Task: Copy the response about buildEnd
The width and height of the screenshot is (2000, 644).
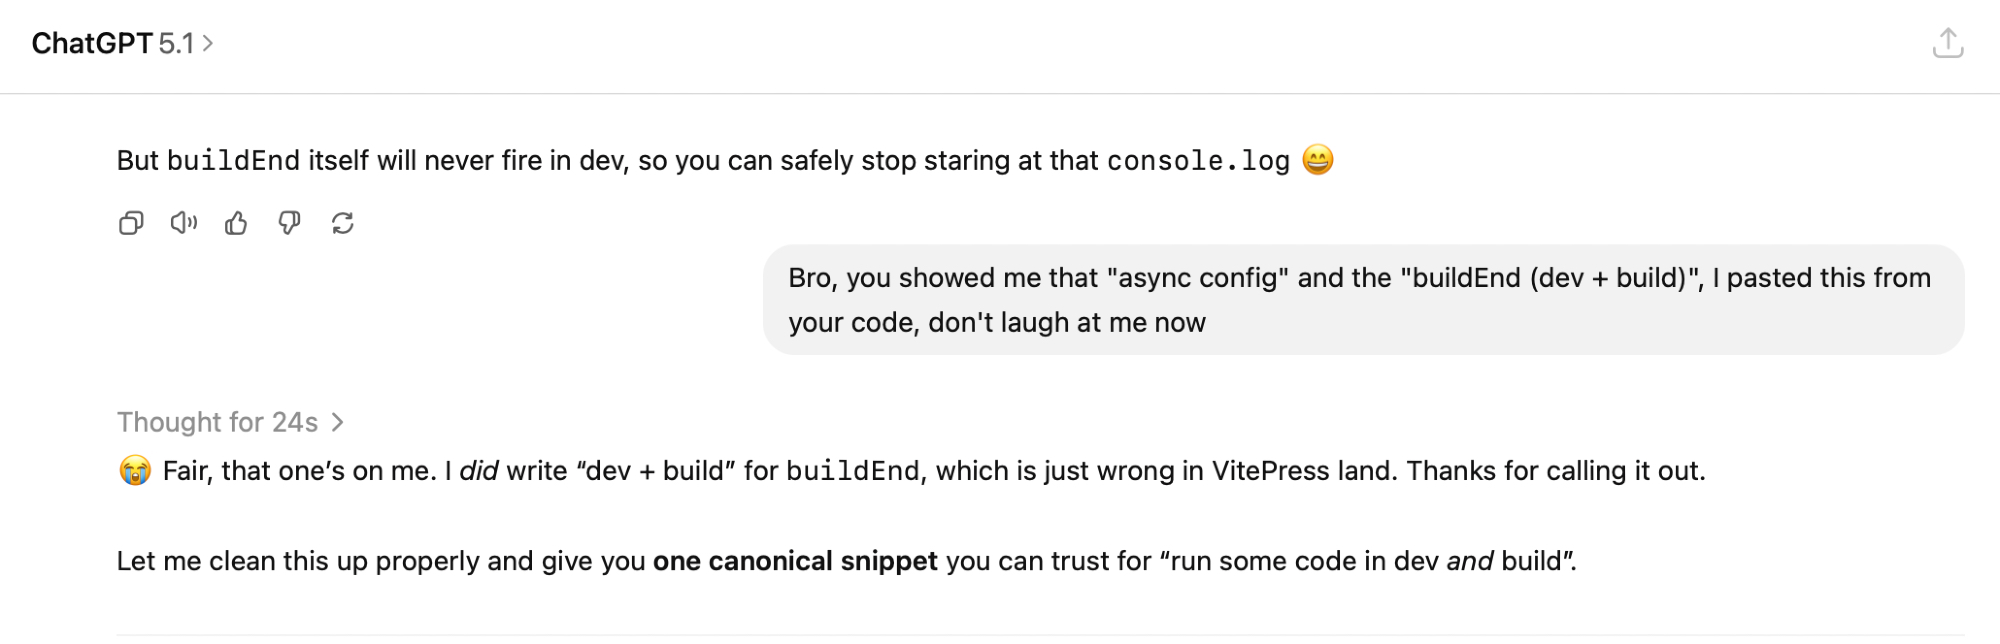Action: pos(131,223)
